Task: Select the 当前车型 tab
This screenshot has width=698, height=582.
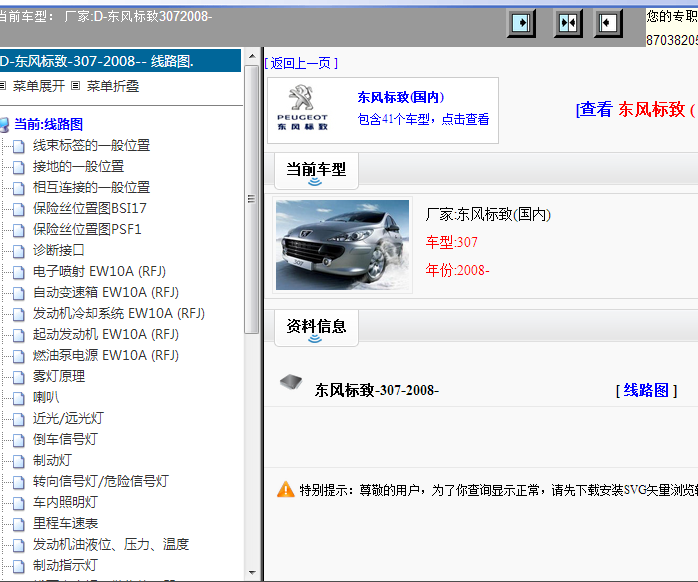Action: click(316, 171)
